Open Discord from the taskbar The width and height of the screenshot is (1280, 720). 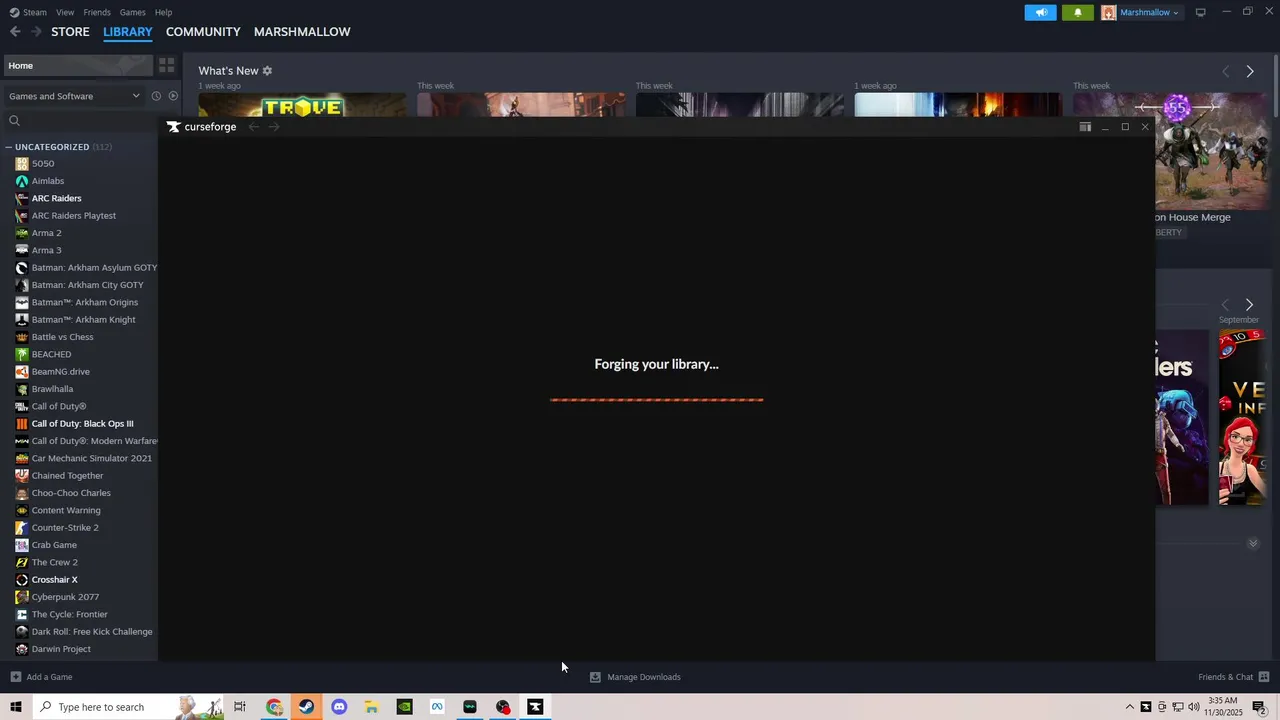coord(339,707)
